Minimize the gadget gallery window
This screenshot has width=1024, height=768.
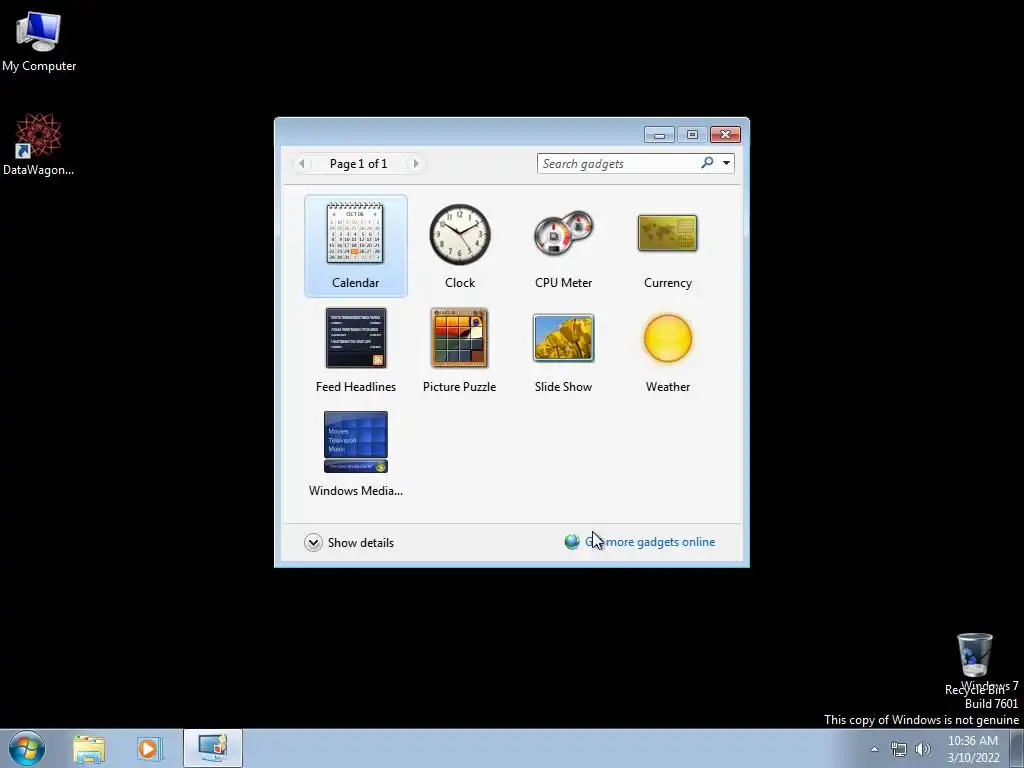[x=659, y=135]
